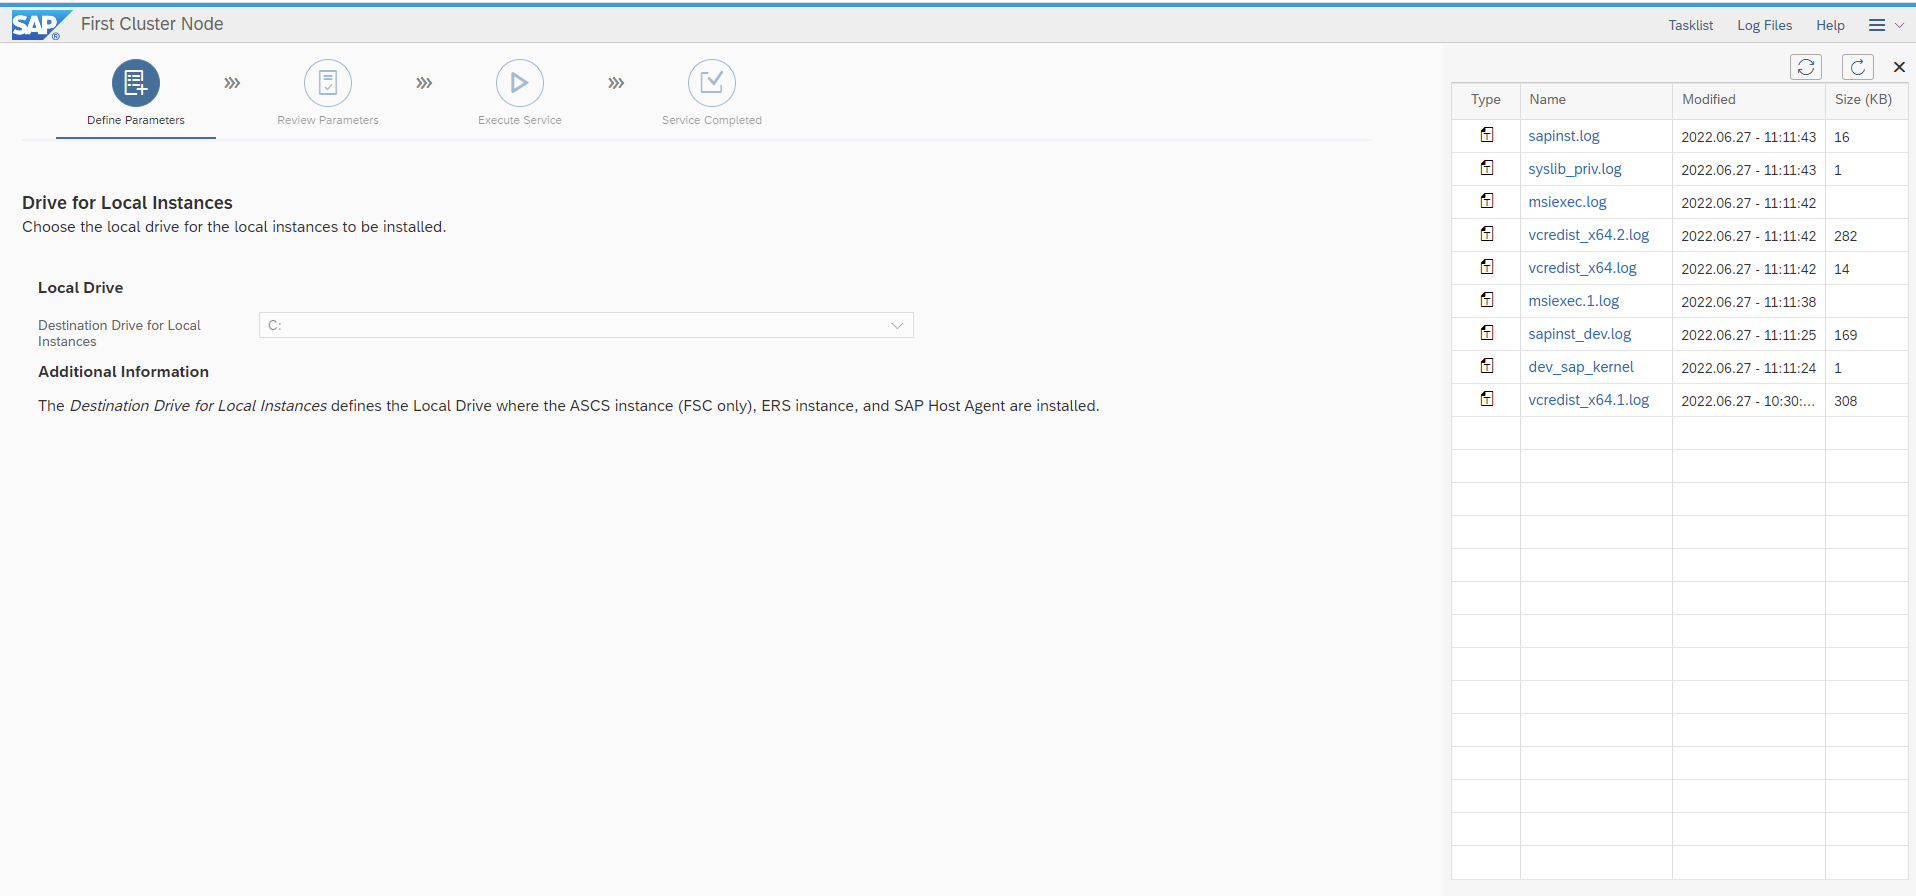Click file icon for msiexec.1.log

pos(1487,300)
